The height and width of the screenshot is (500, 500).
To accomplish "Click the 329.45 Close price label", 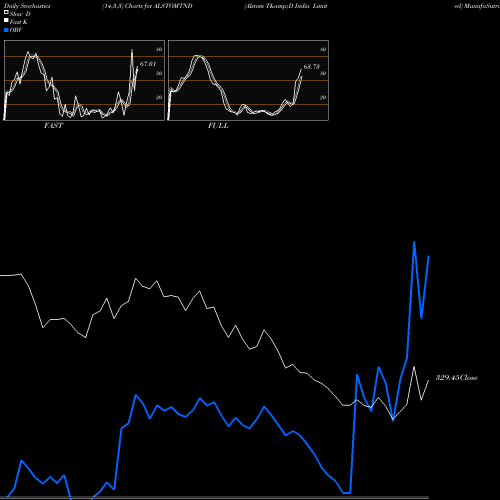I will (x=457, y=378).
